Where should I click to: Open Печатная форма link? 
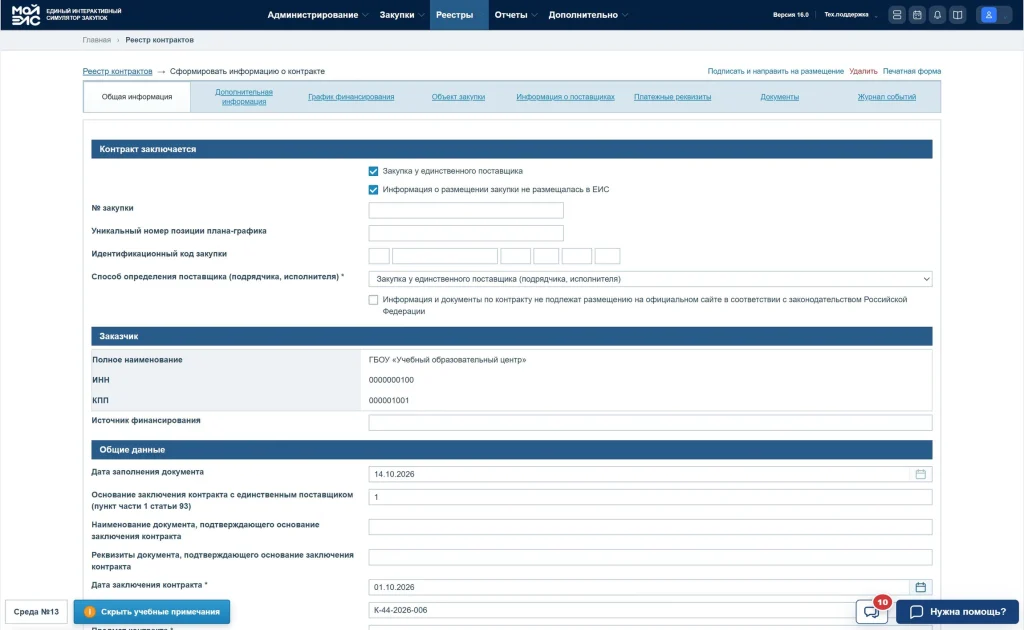(912, 71)
